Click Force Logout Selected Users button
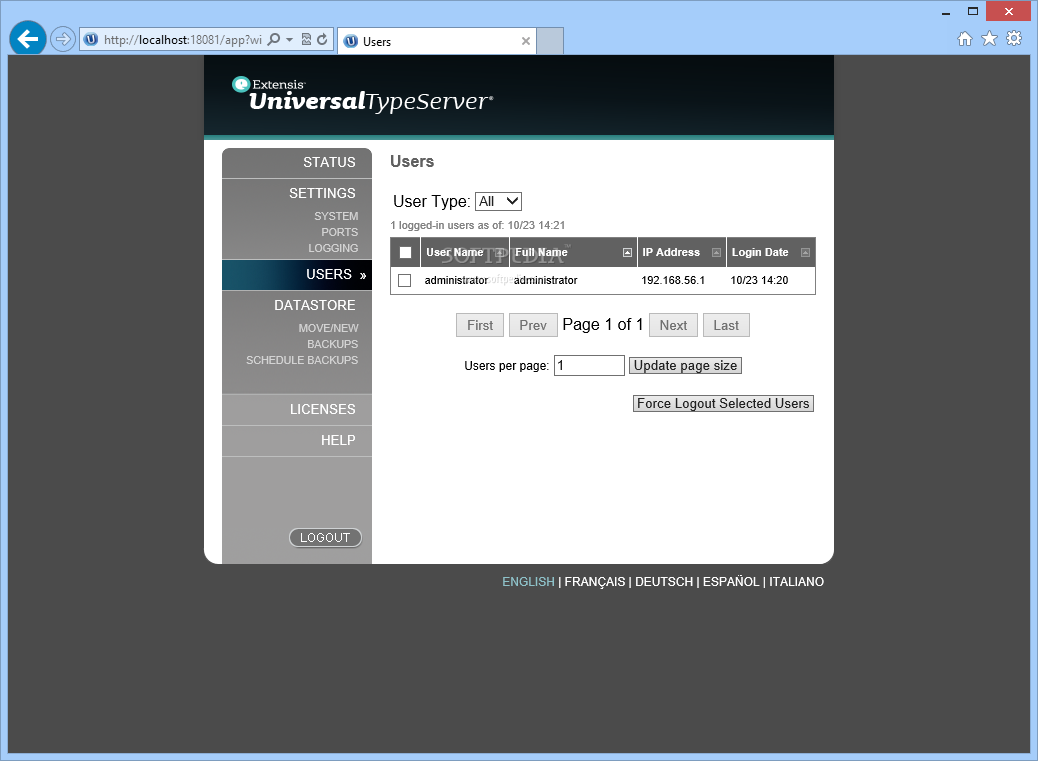This screenshot has width=1038, height=761. pos(723,404)
